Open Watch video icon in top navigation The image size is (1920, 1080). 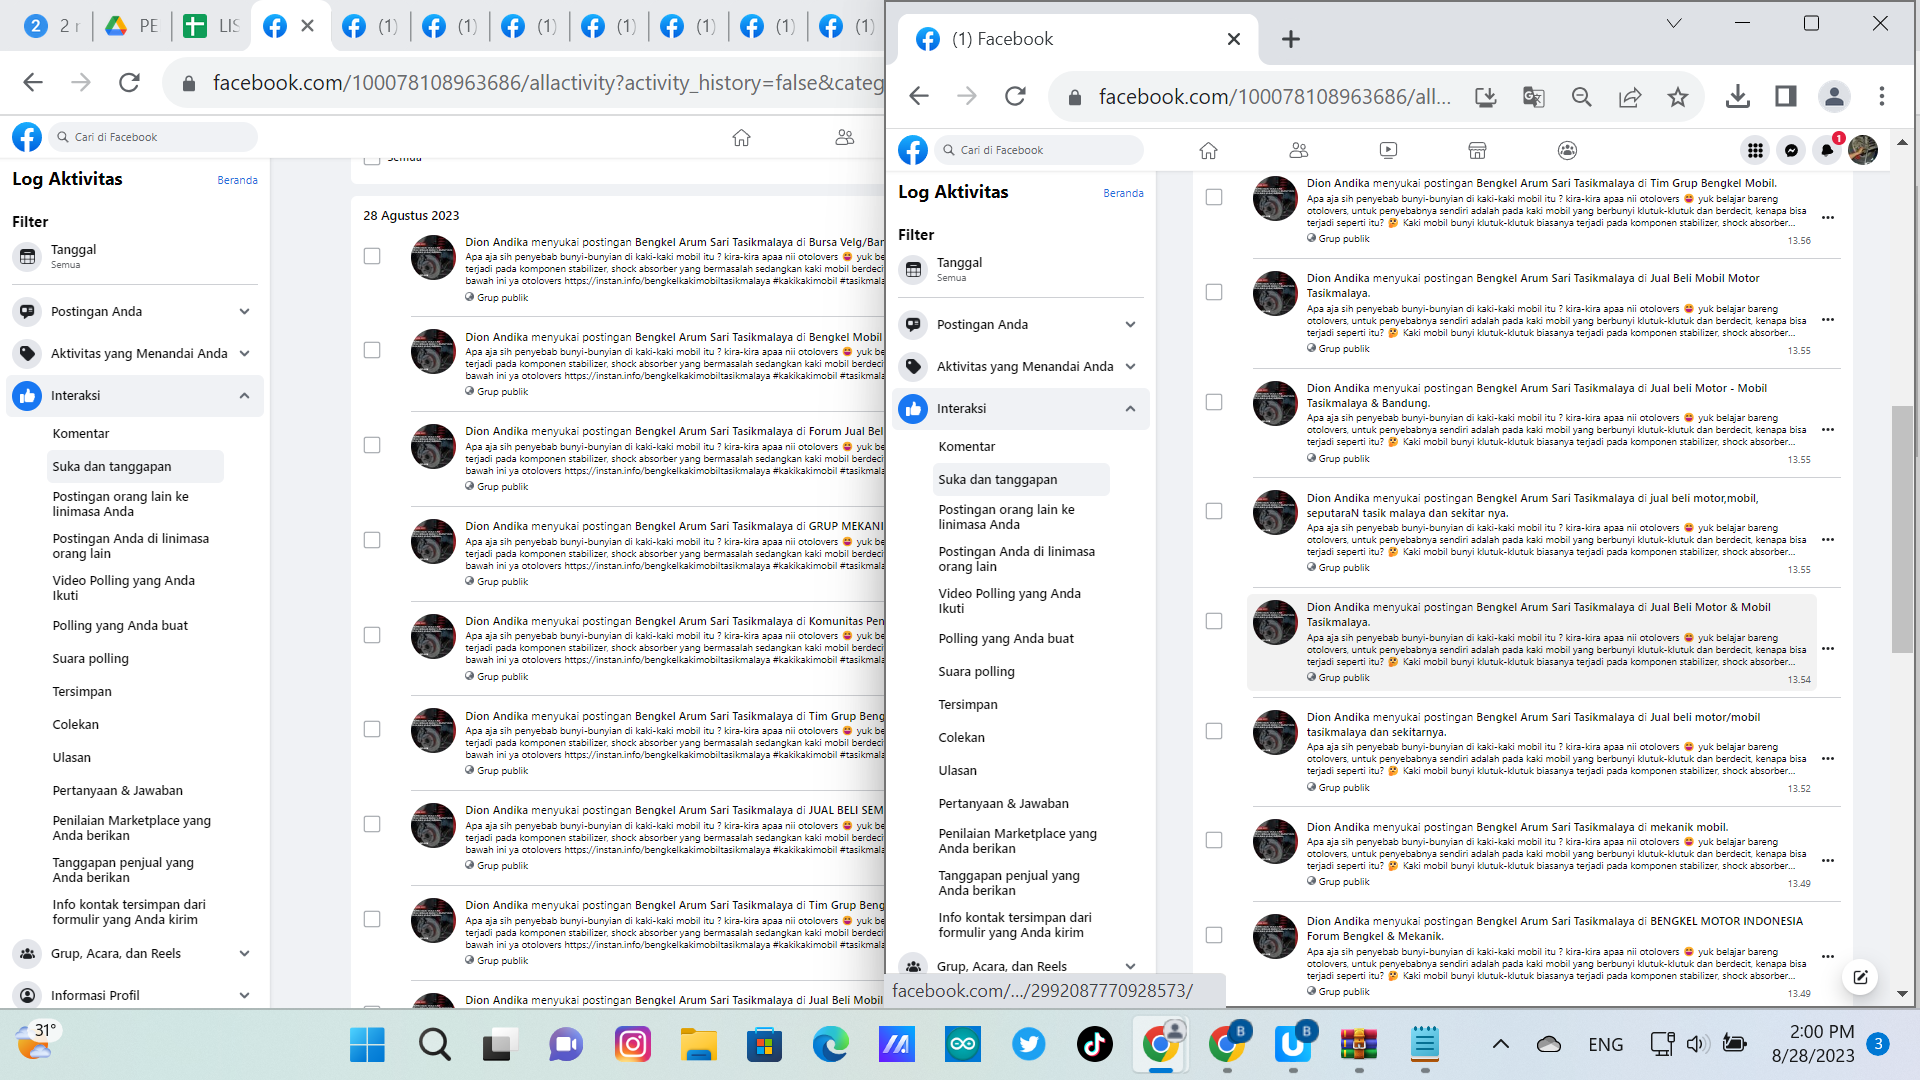point(1388,150)
